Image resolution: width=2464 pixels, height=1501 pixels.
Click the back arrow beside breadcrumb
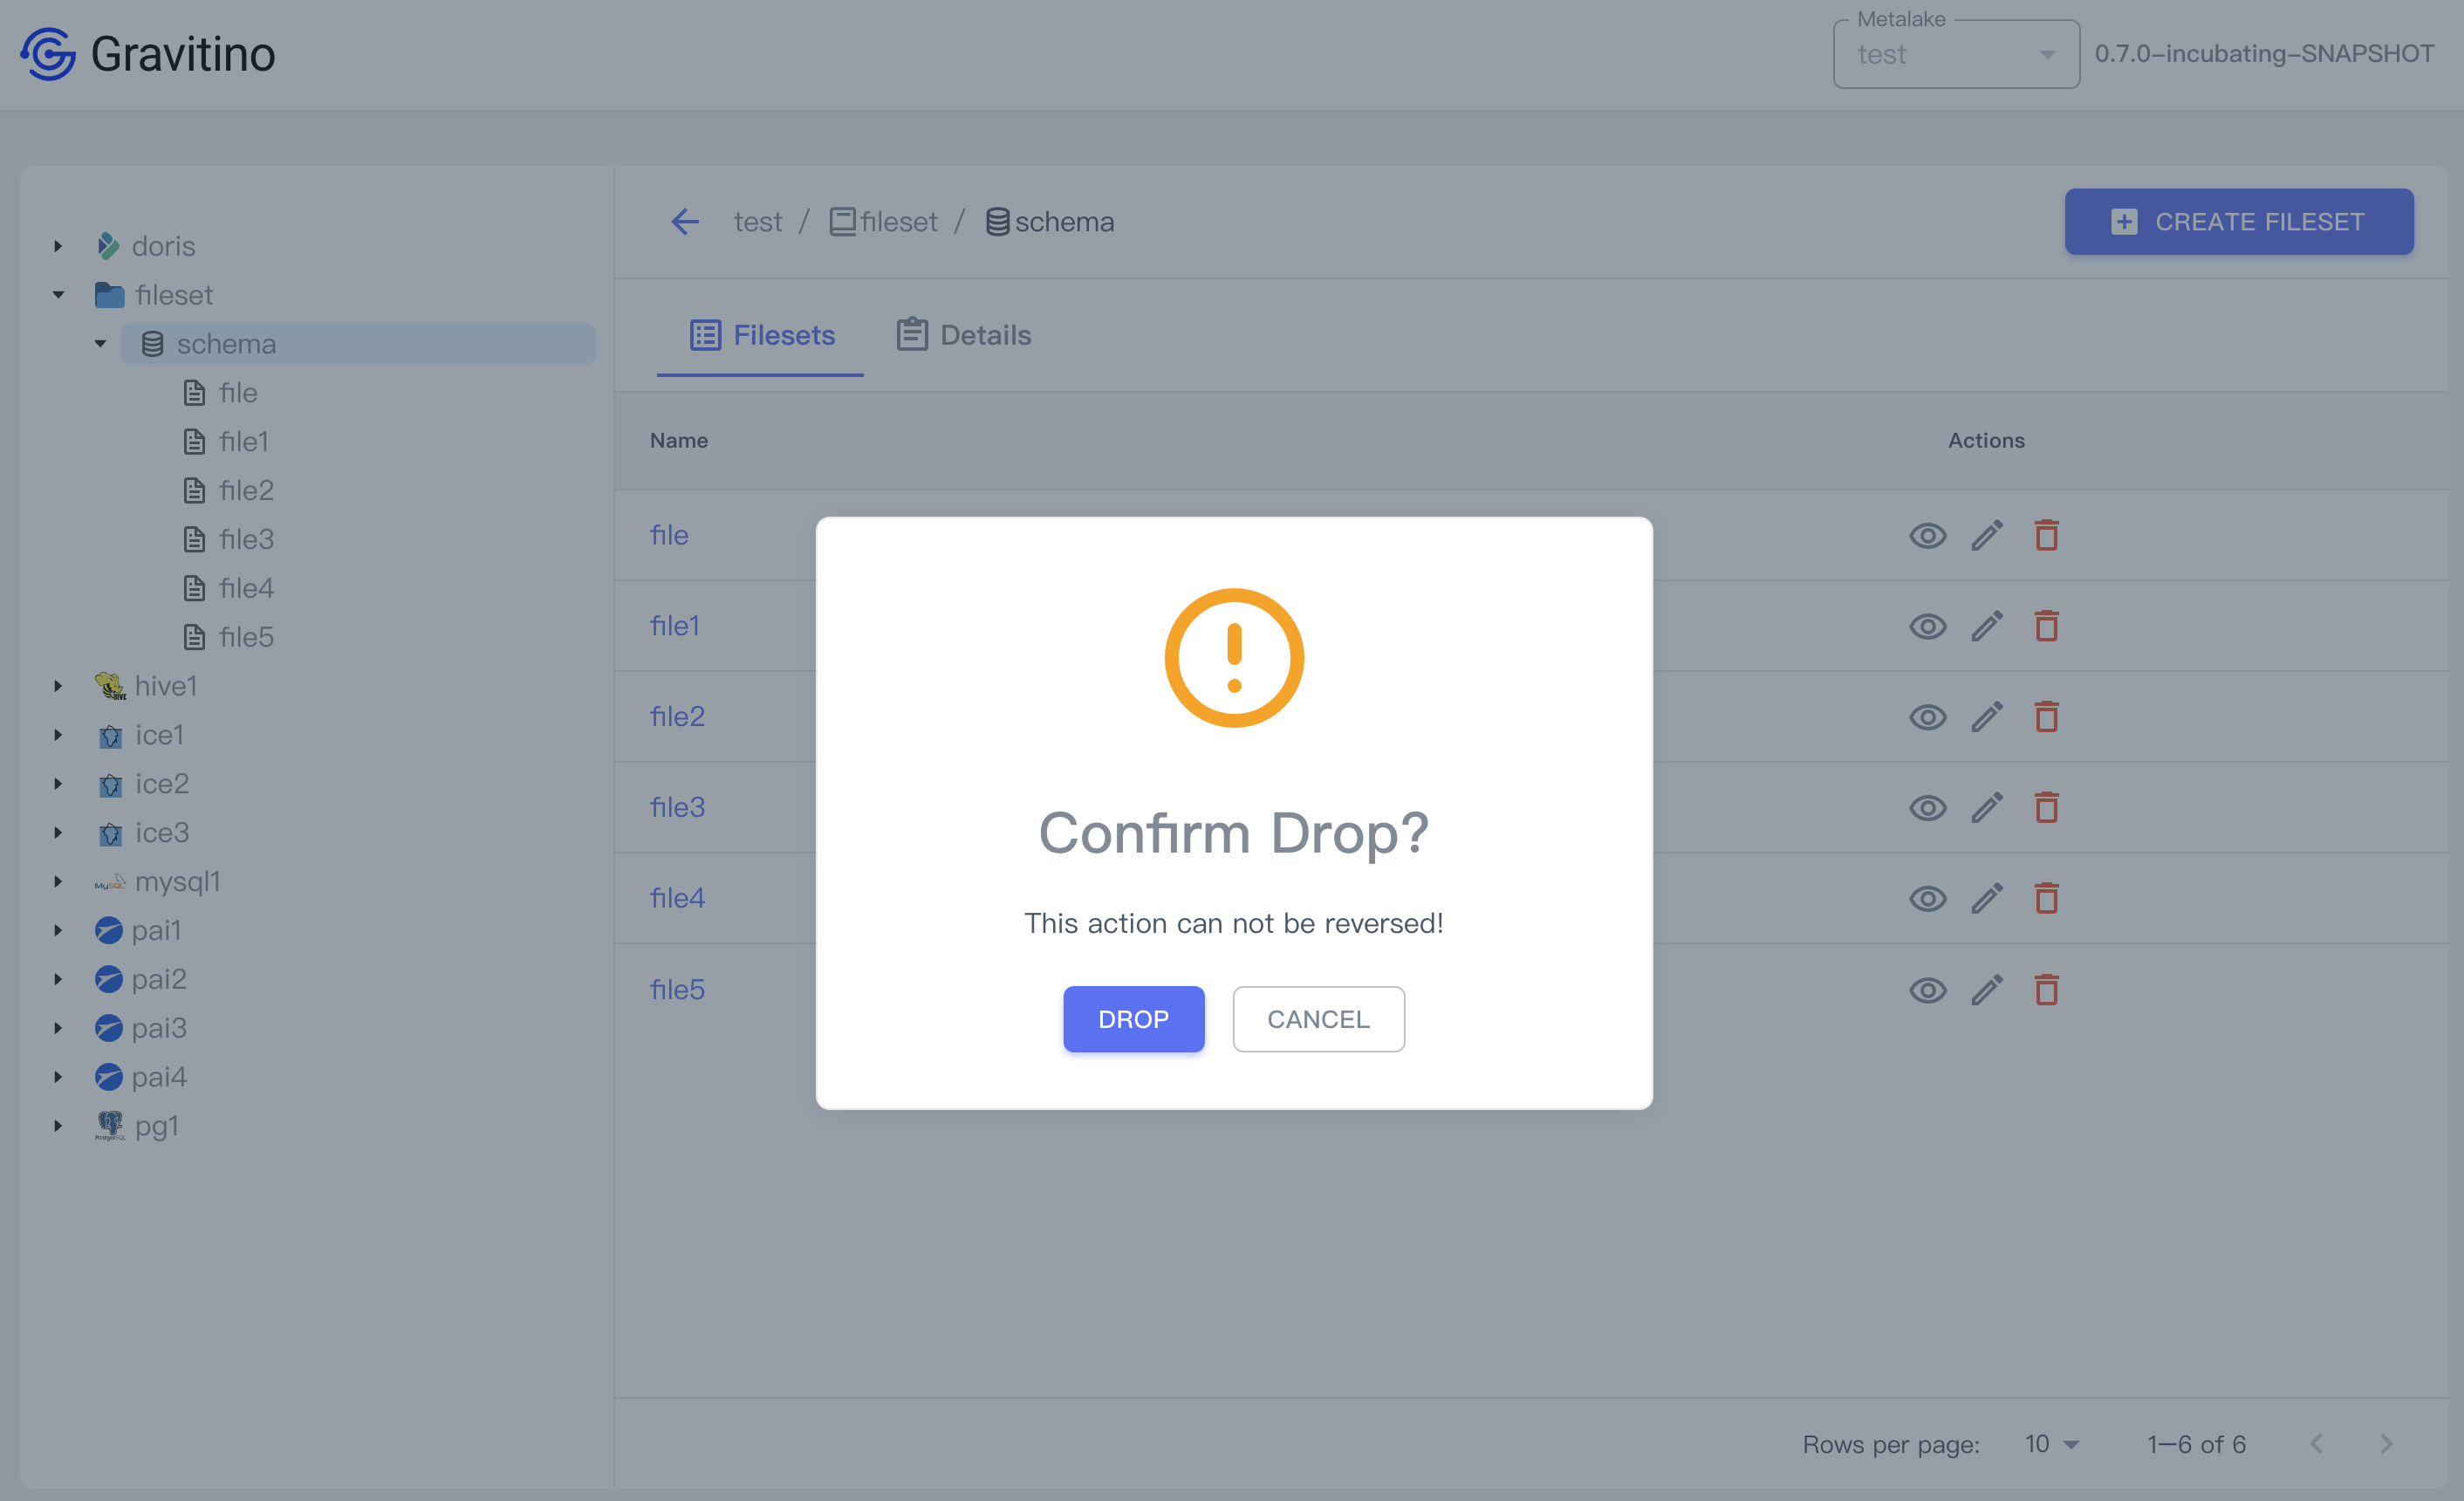(x=685, y=222)
